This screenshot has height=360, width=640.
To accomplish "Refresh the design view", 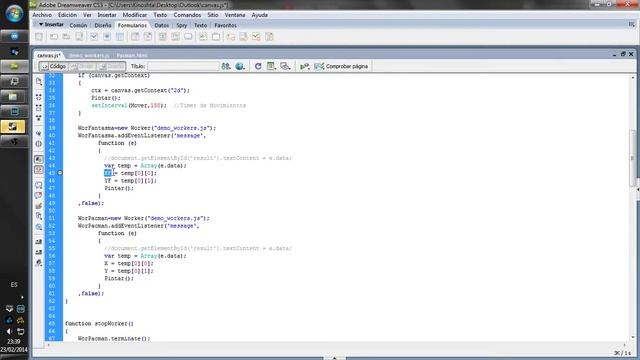I will coord(258,66).
